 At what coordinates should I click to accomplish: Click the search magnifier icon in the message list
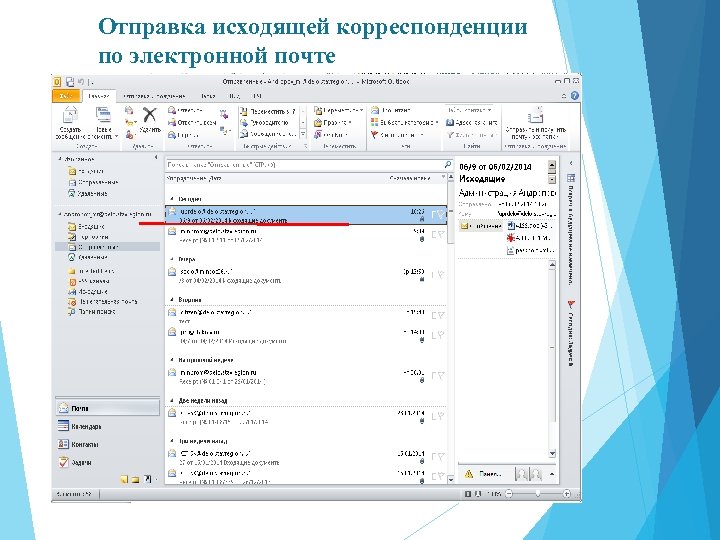tap(448, 164)
